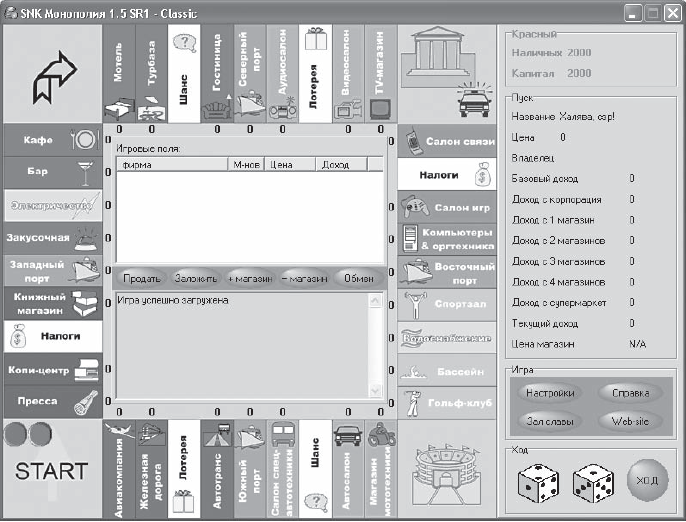Click the Заложить button
686x522 pixels.
tap(196, 278)
